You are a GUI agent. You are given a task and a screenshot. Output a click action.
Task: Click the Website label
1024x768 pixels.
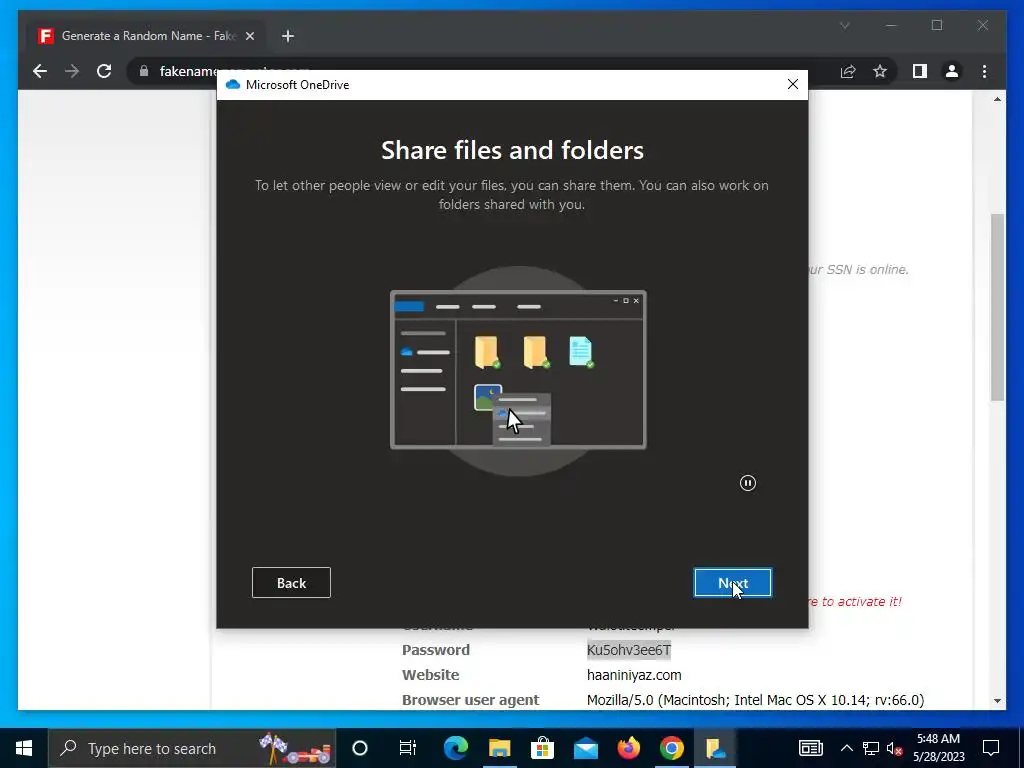[x=430, y=675]
